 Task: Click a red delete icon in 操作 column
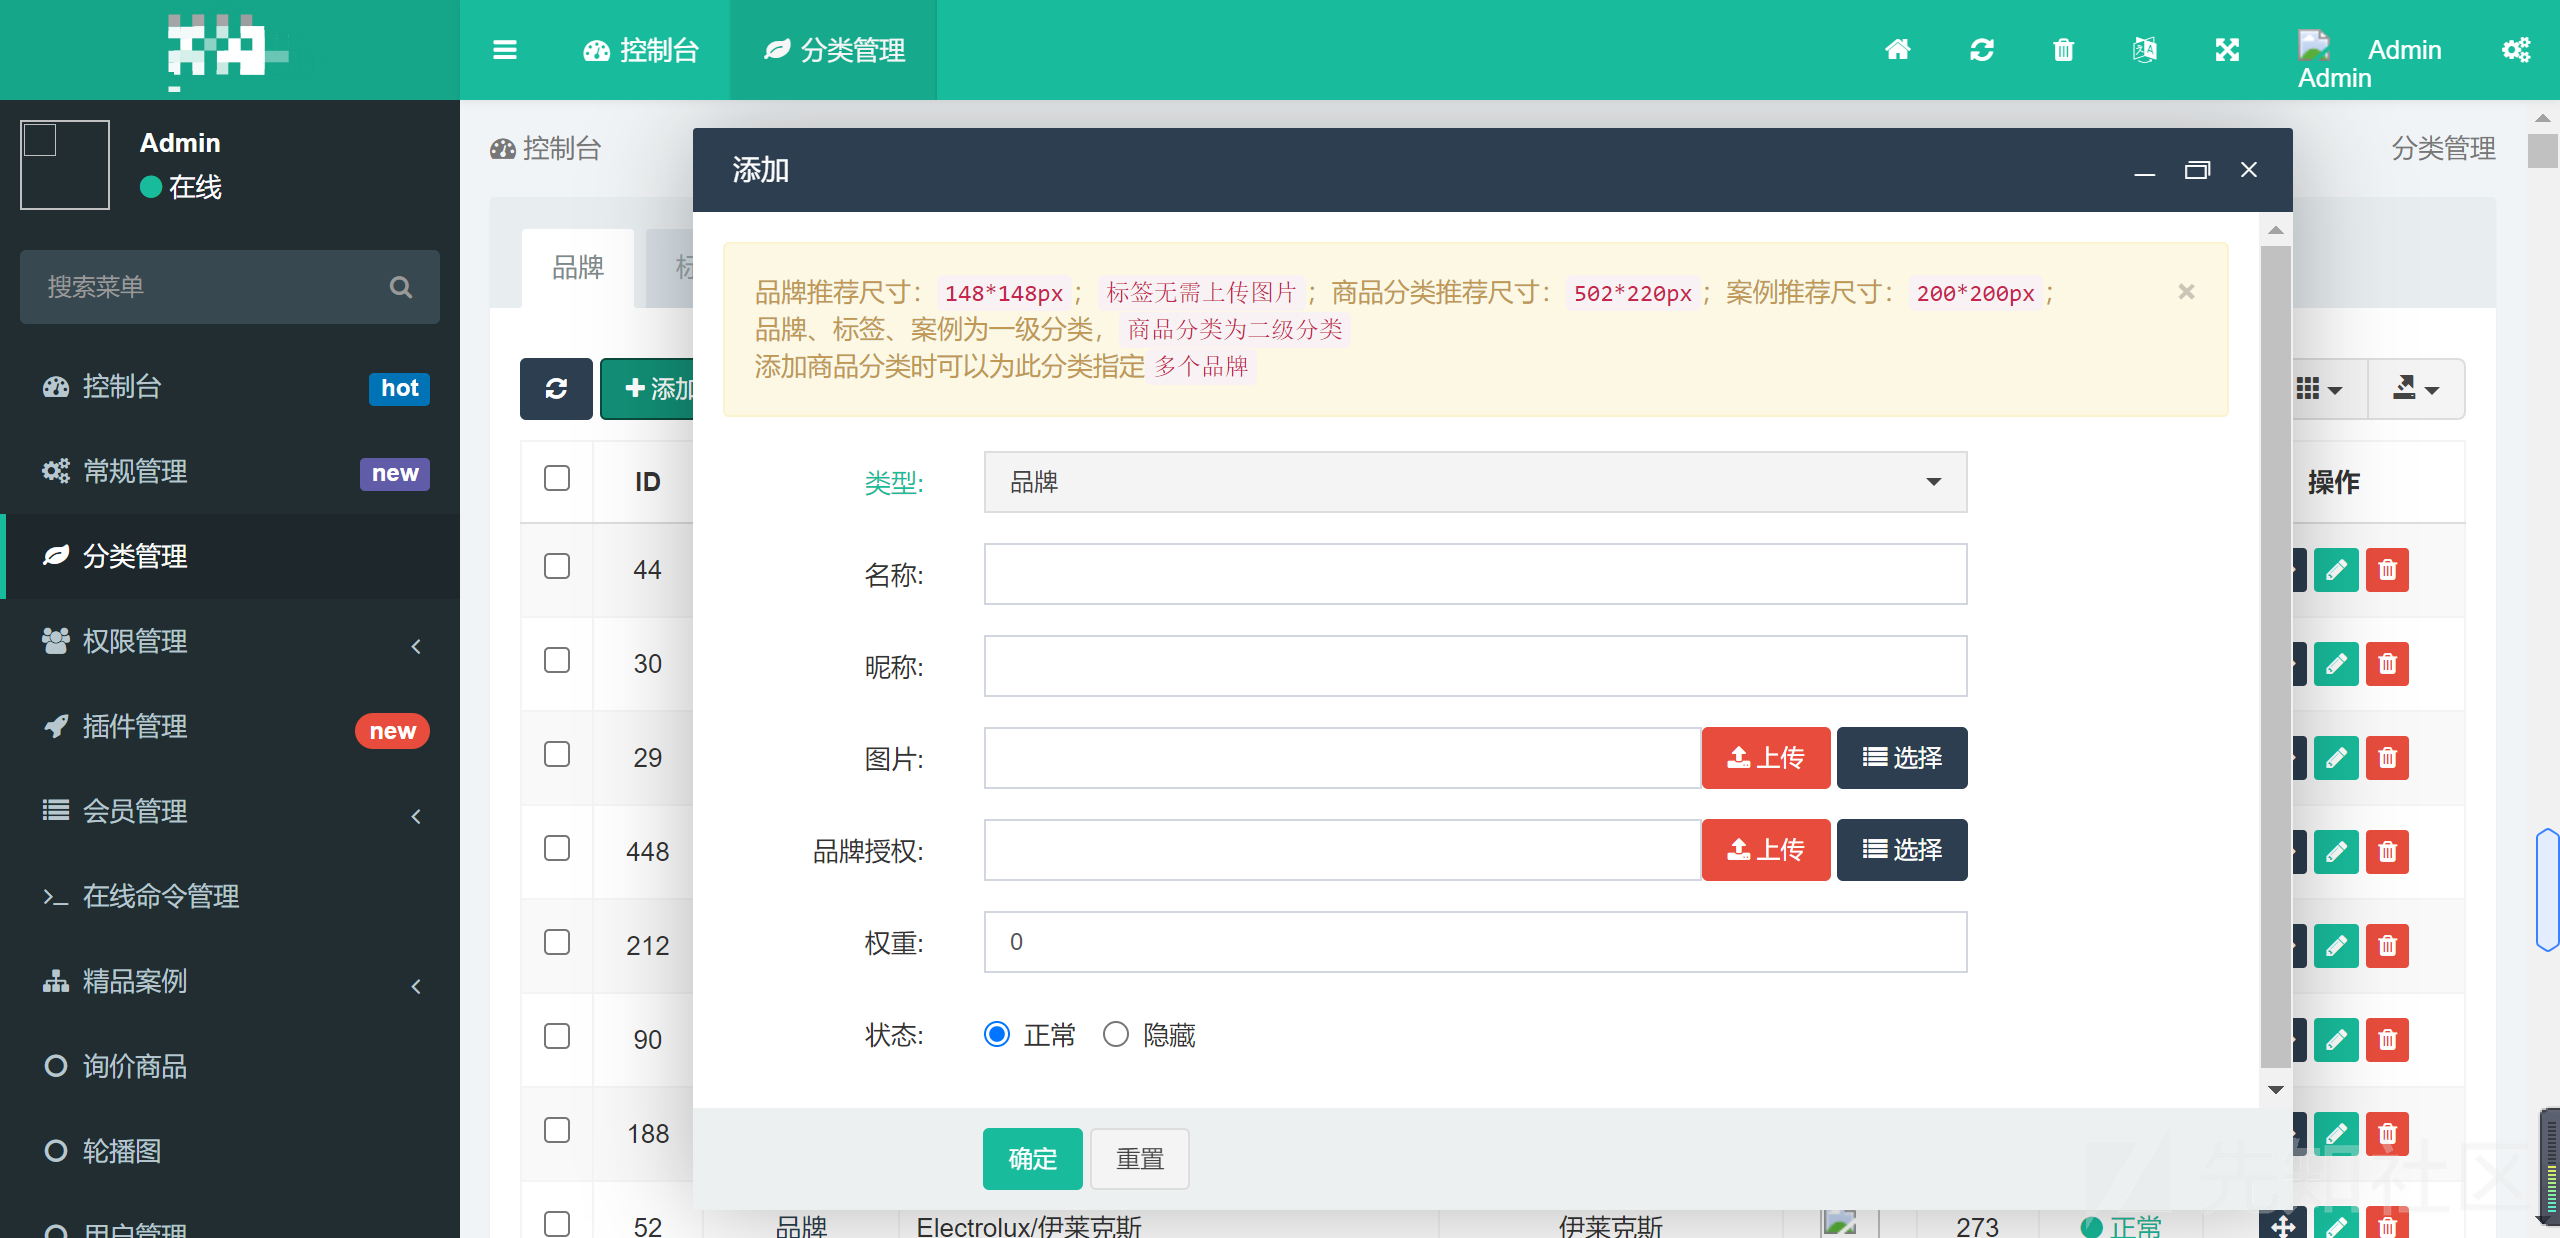(2388, 570)
